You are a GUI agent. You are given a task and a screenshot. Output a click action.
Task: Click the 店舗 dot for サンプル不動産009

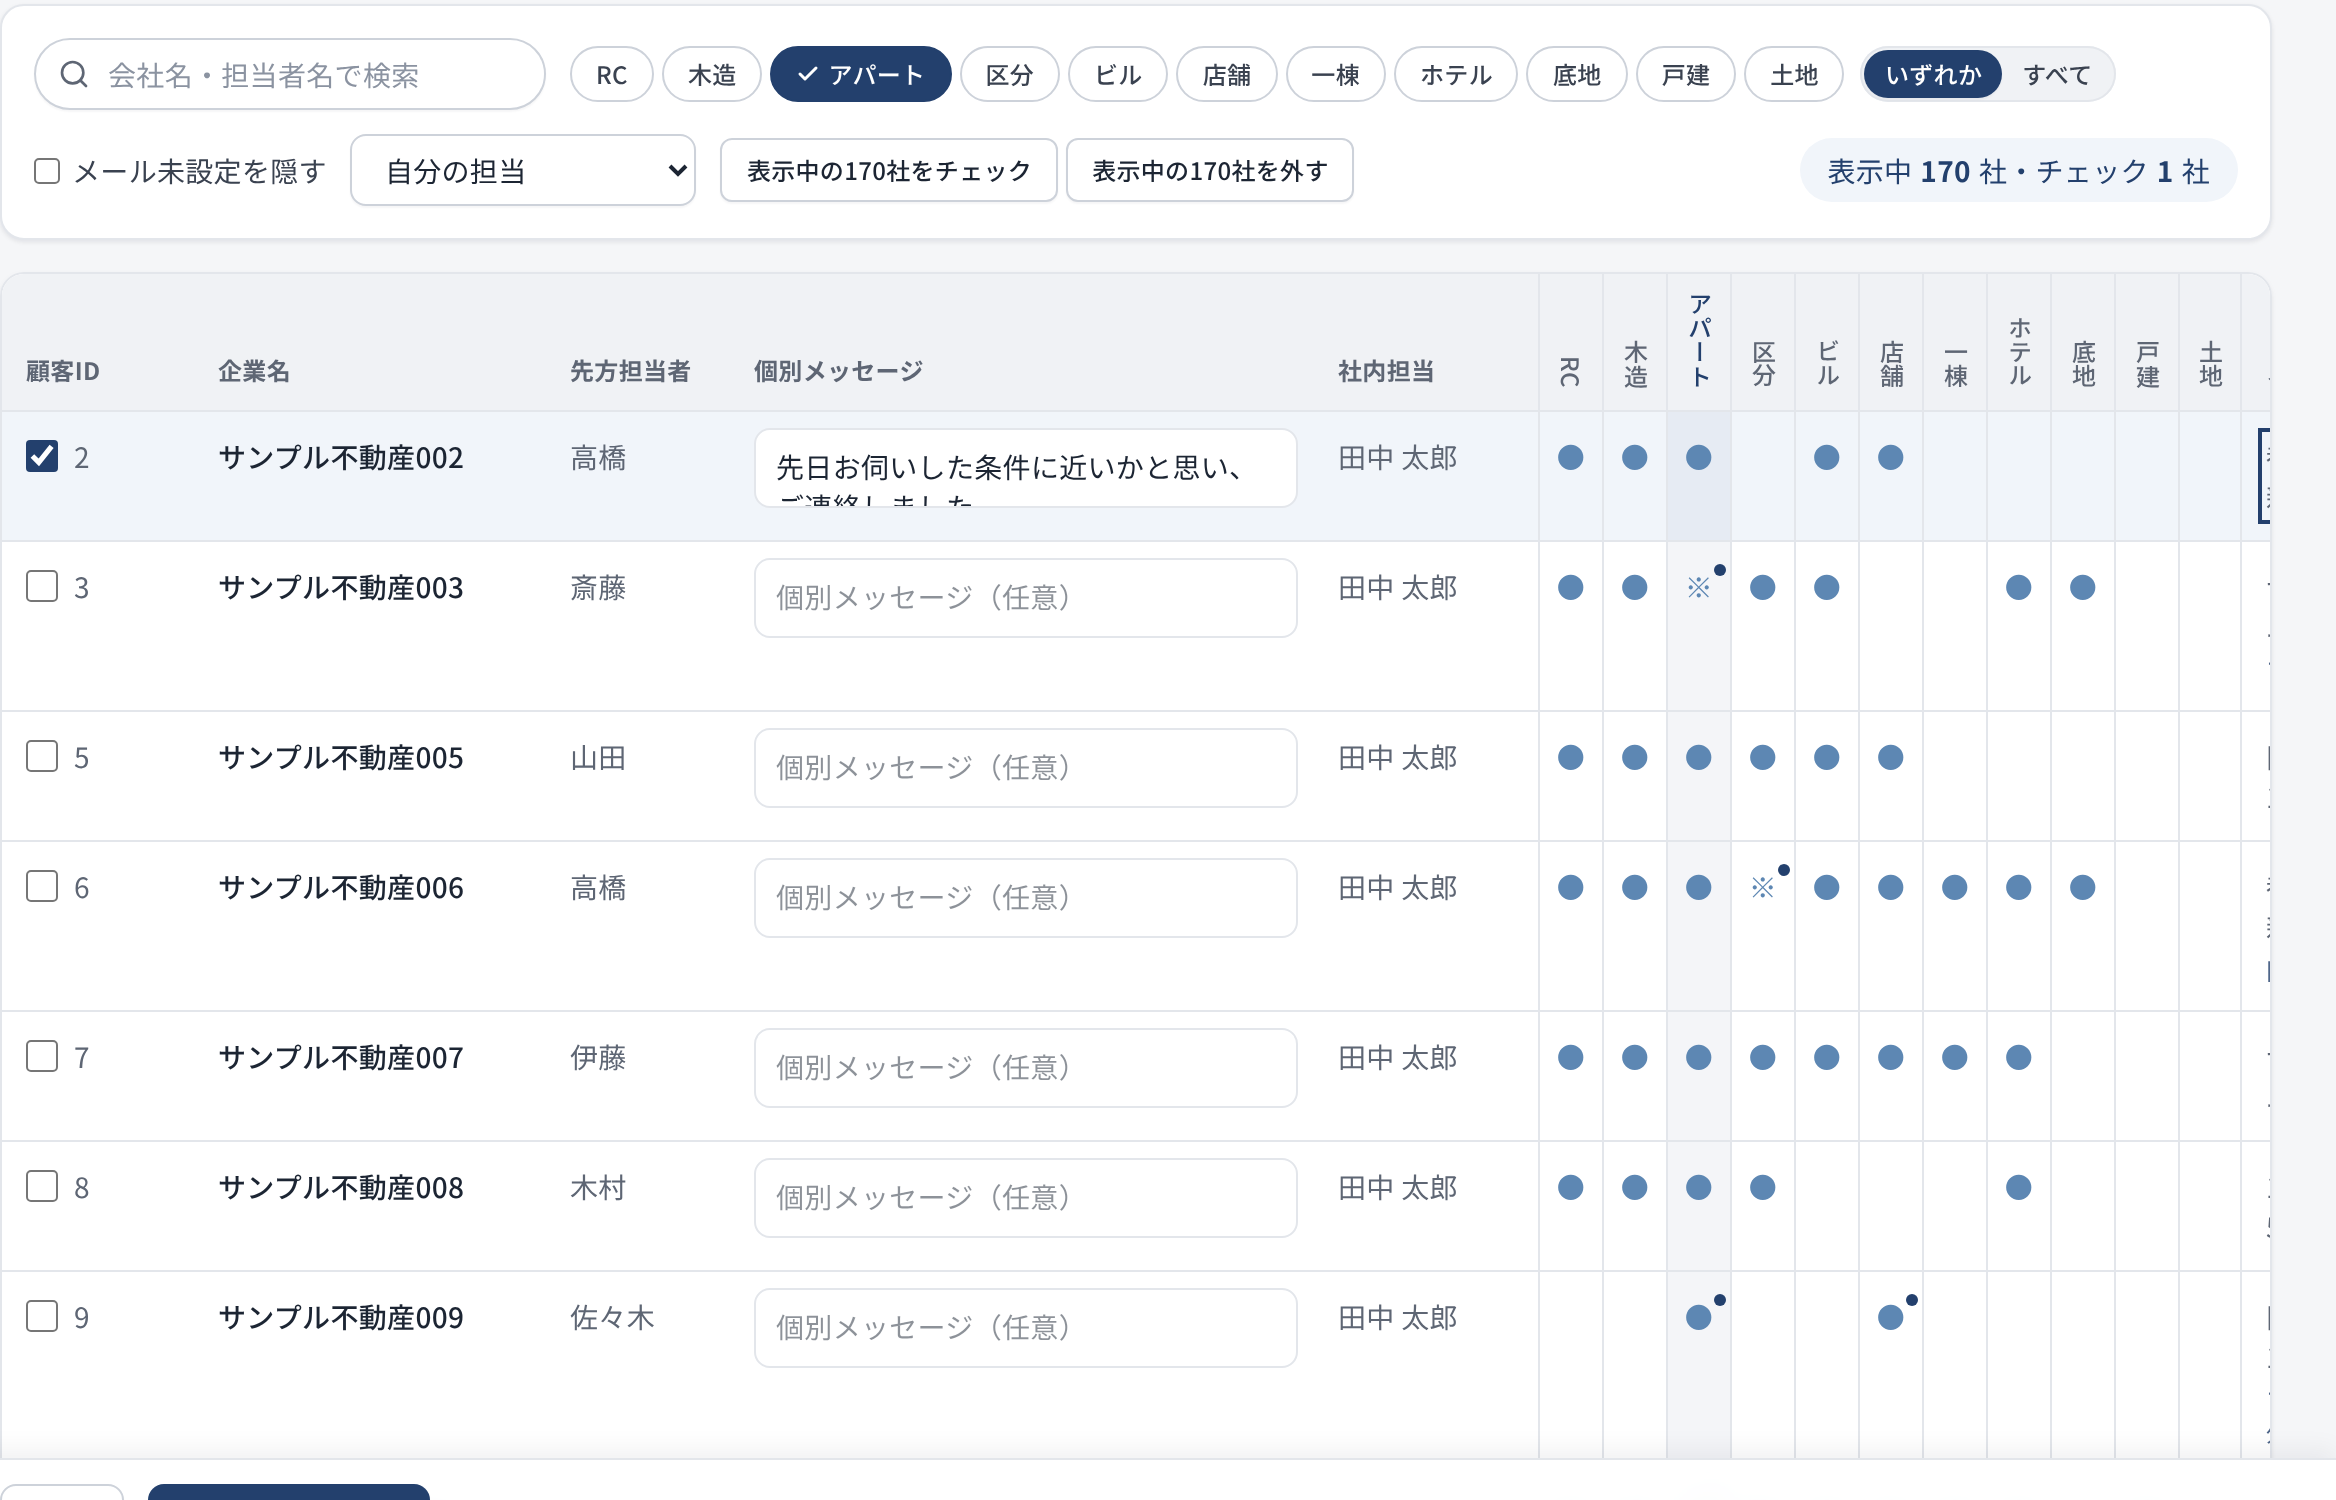pos(1891,1317)
